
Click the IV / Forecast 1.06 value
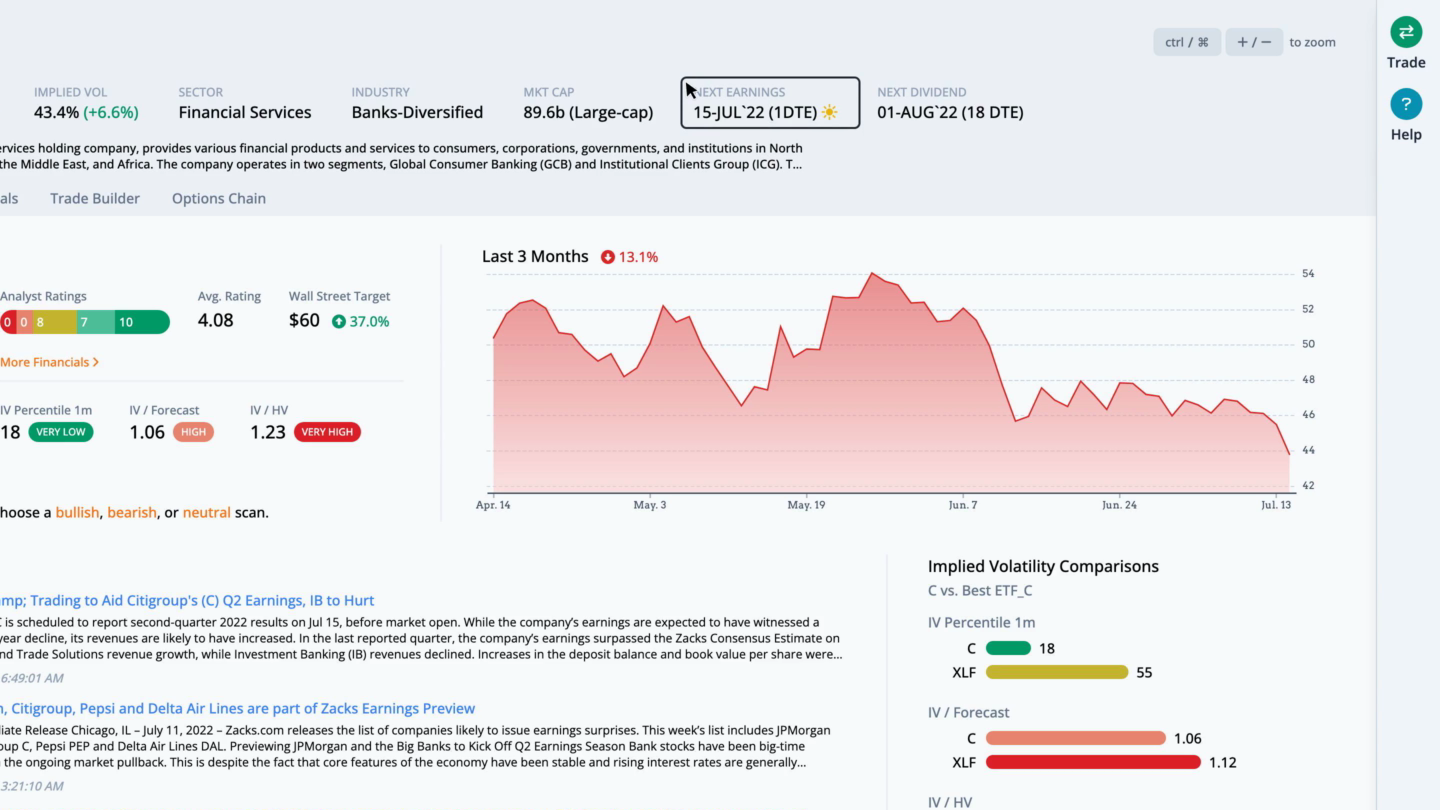click(x=147, y=432)
